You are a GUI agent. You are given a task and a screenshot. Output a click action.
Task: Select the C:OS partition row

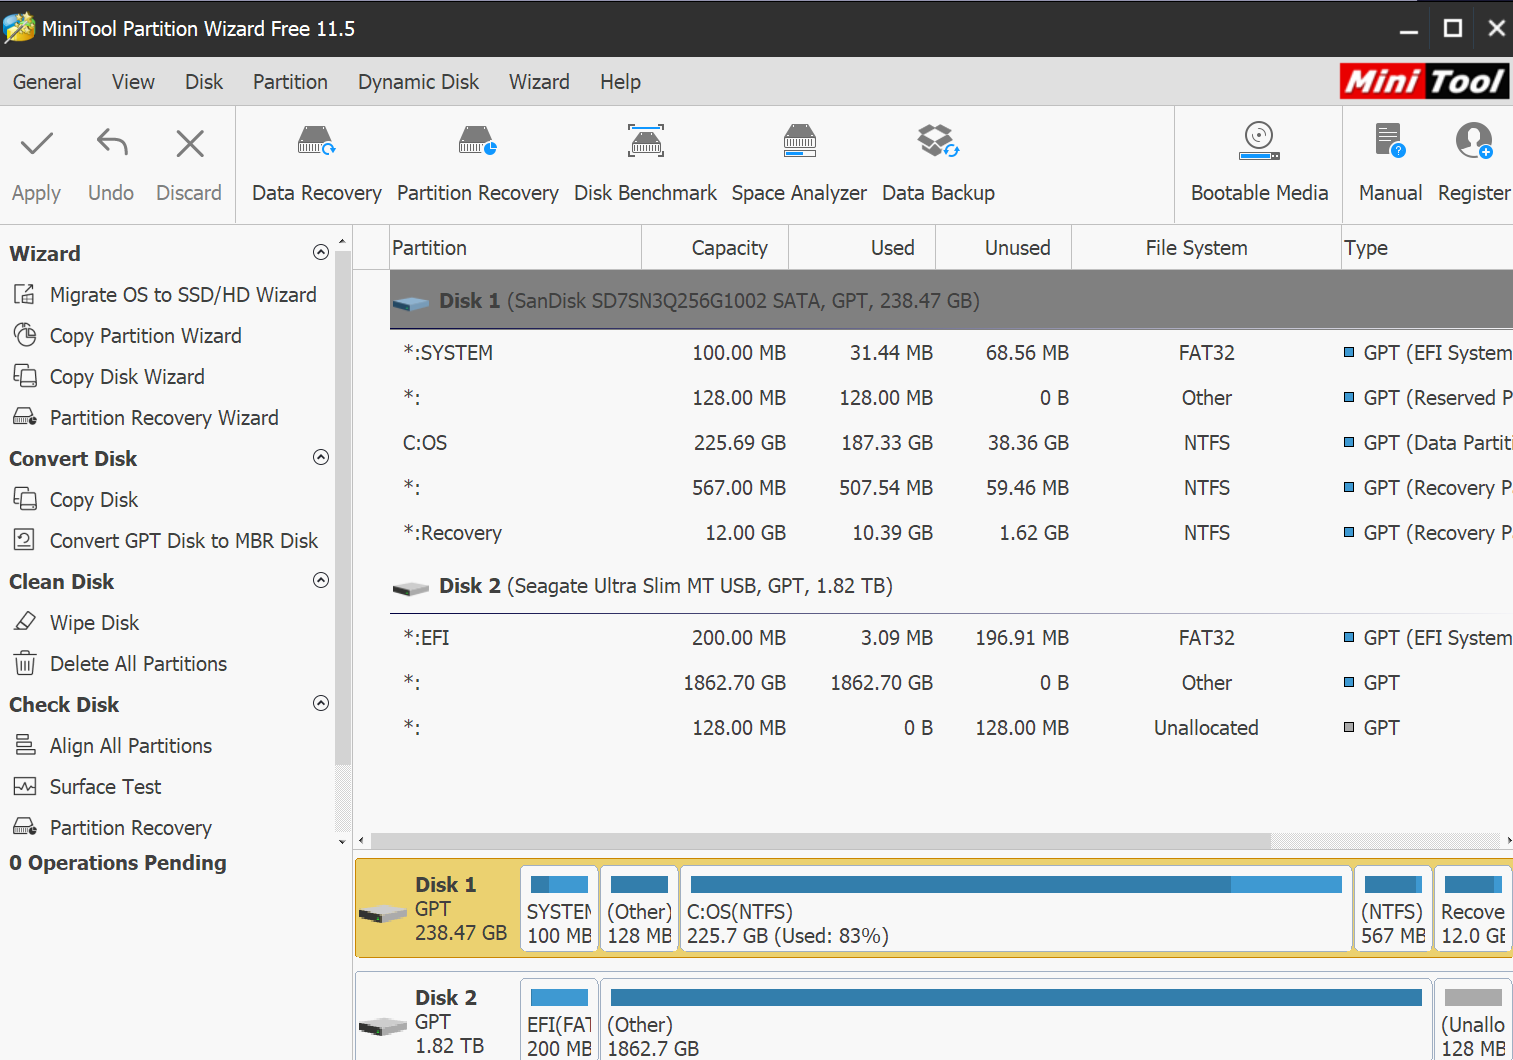(951, 443)
